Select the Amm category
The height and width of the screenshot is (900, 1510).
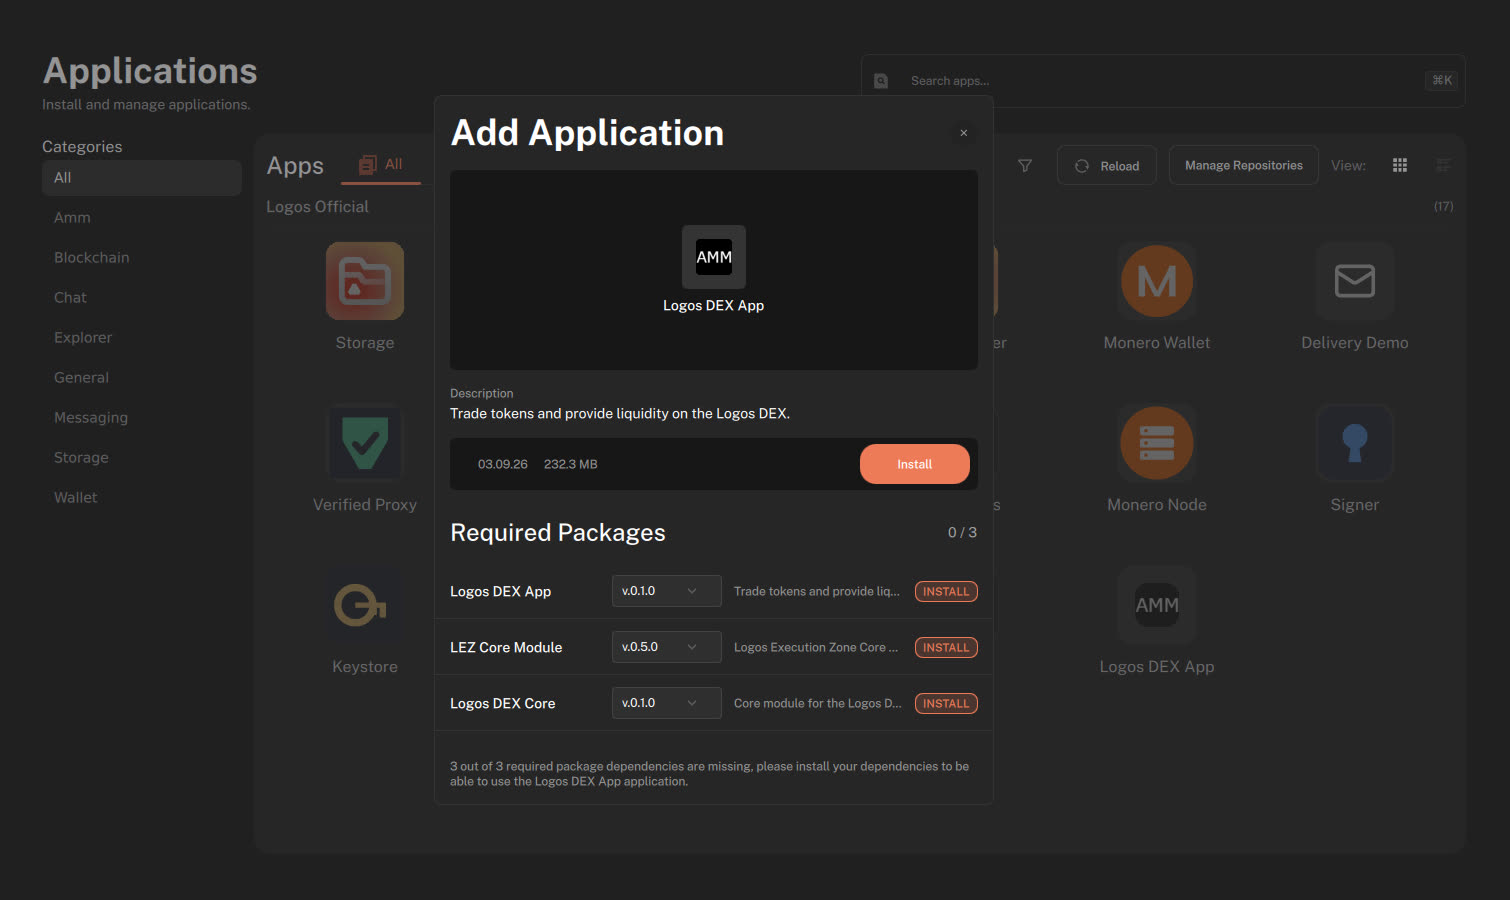[142, 218]
